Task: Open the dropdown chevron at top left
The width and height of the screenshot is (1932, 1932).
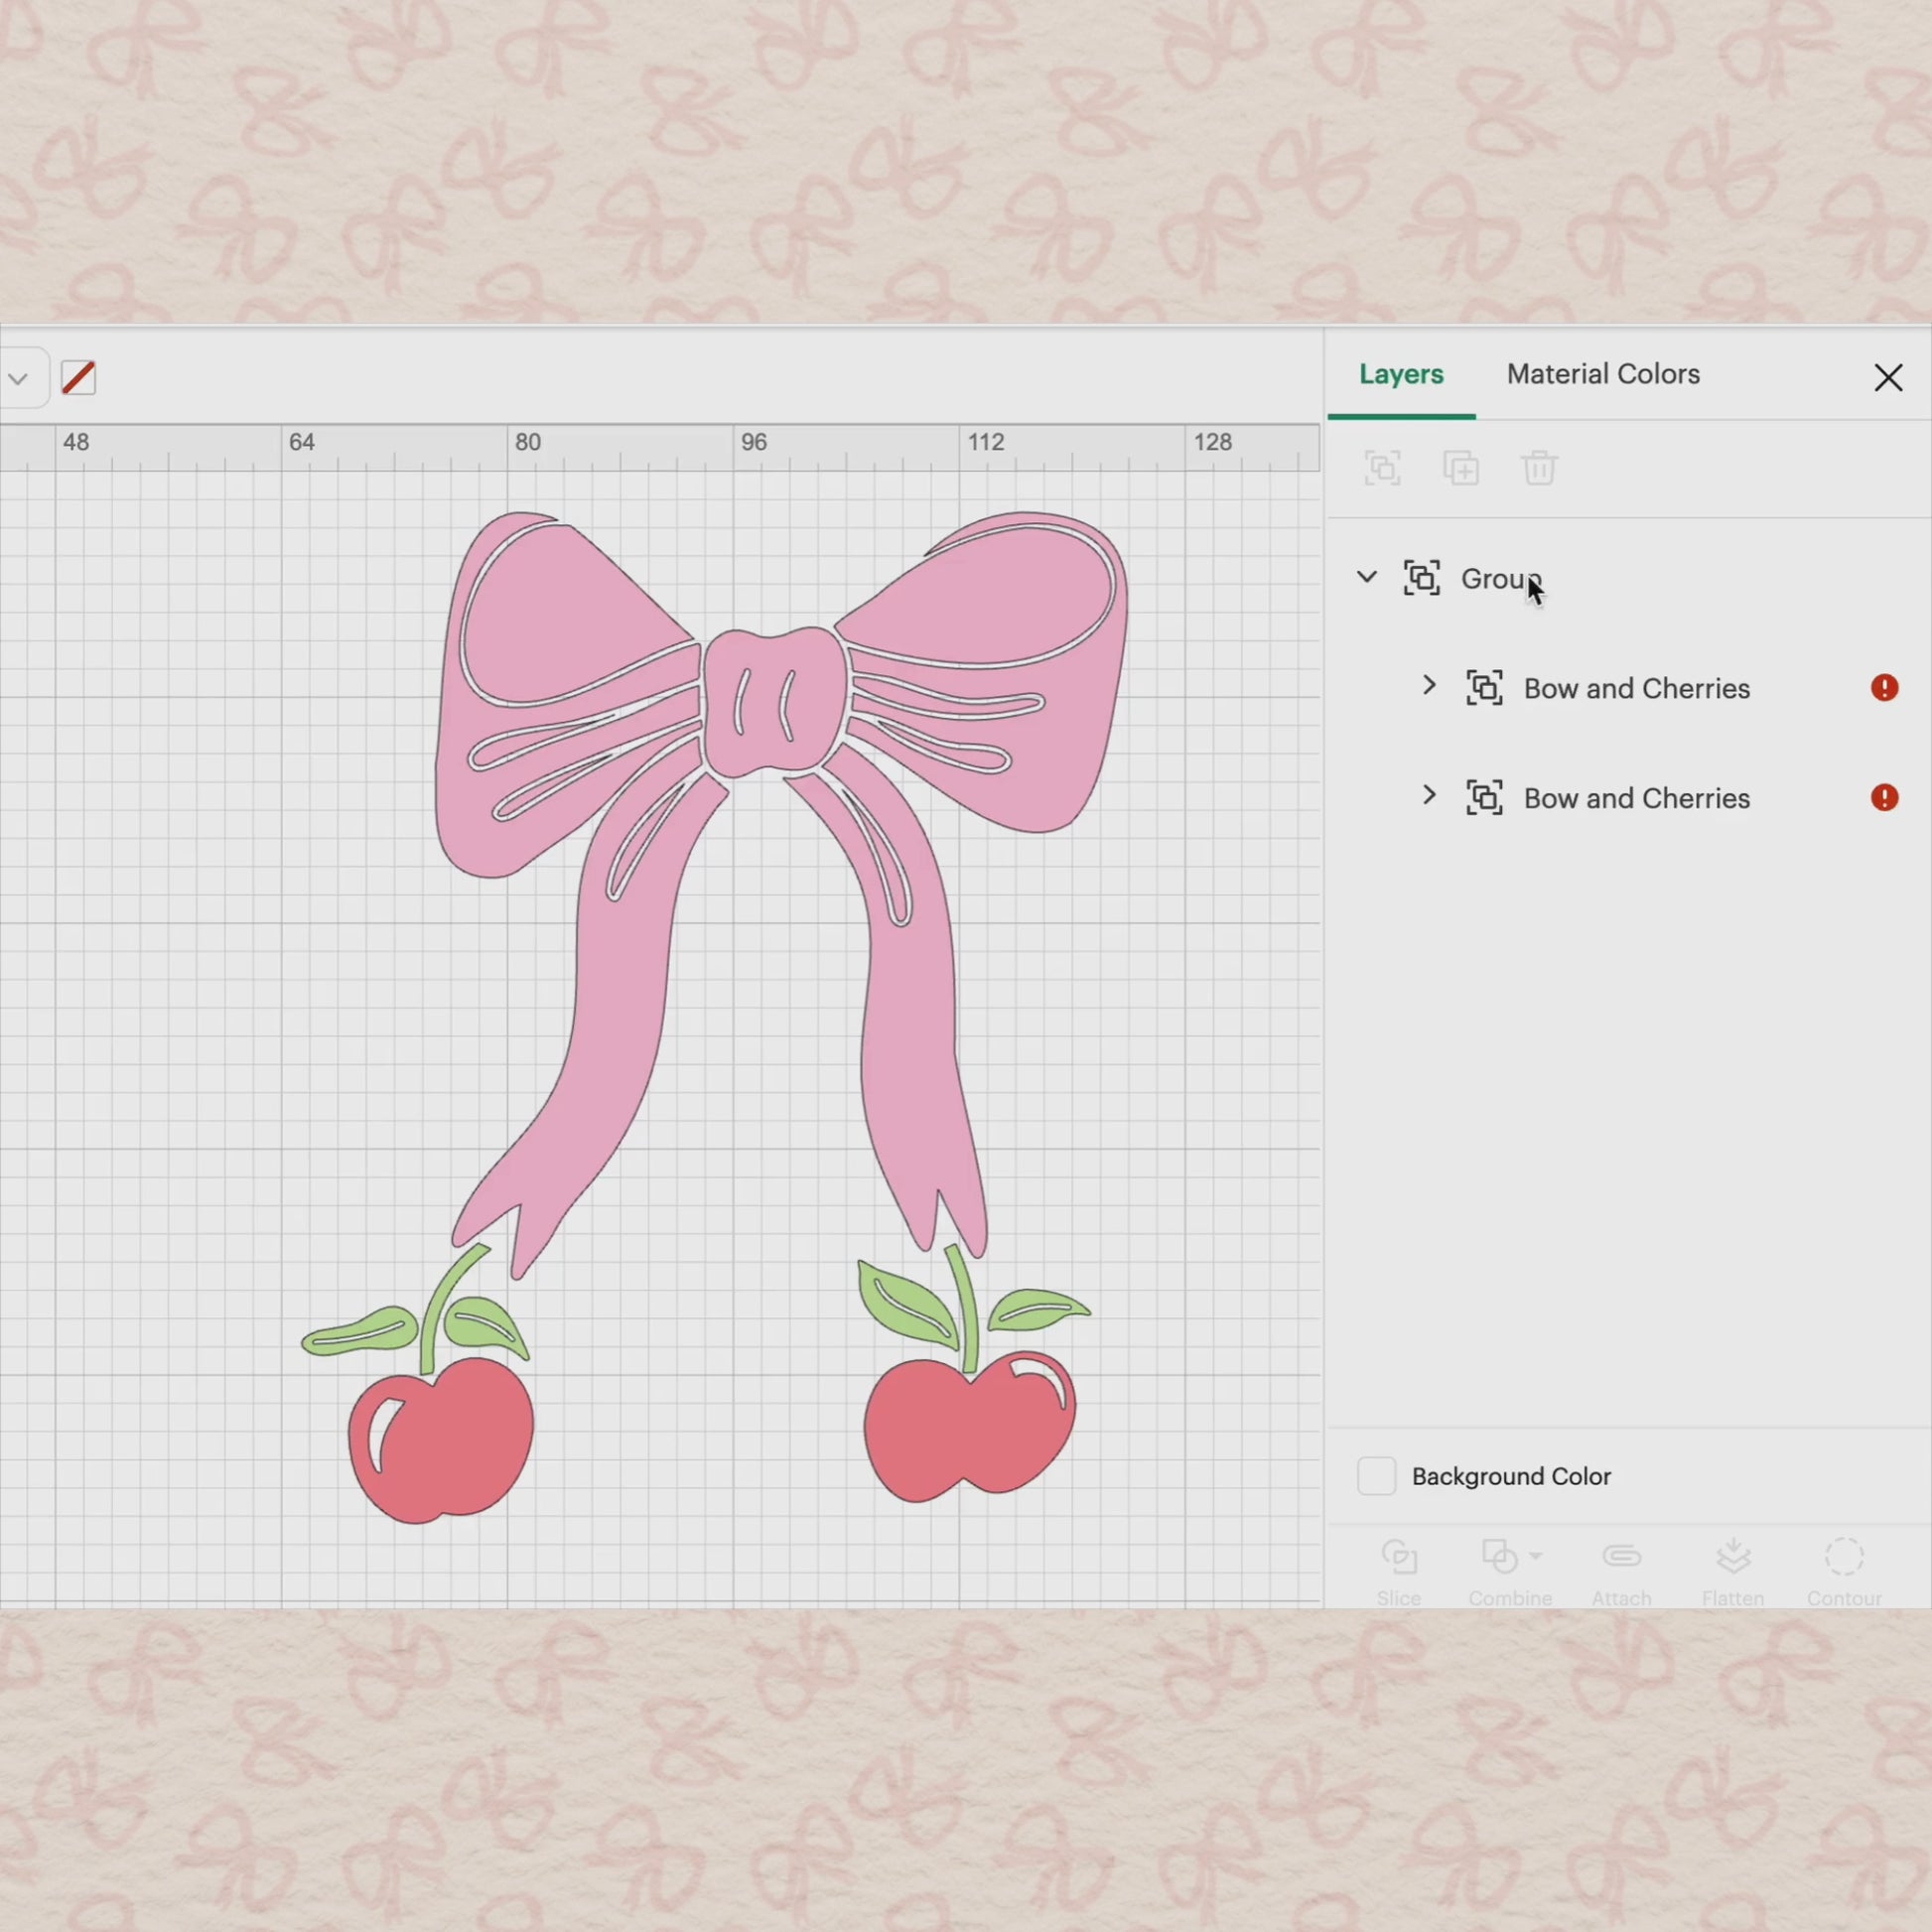Action: [x=18, y=379]
